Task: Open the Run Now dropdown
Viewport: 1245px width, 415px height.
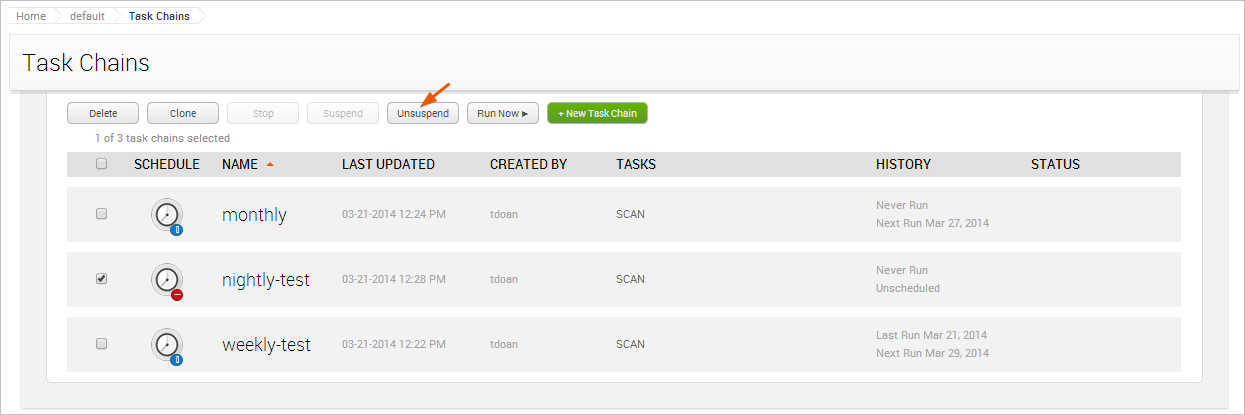Action: (x=503, y=113)
